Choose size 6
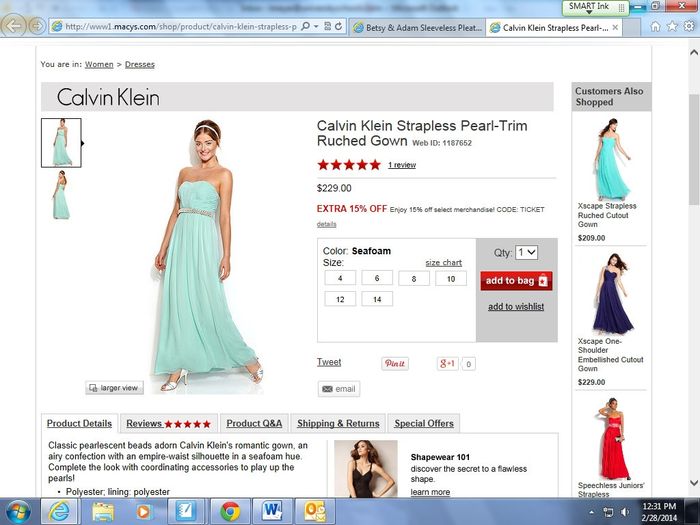Screen dimensions: 700x525 coord(377,278)
